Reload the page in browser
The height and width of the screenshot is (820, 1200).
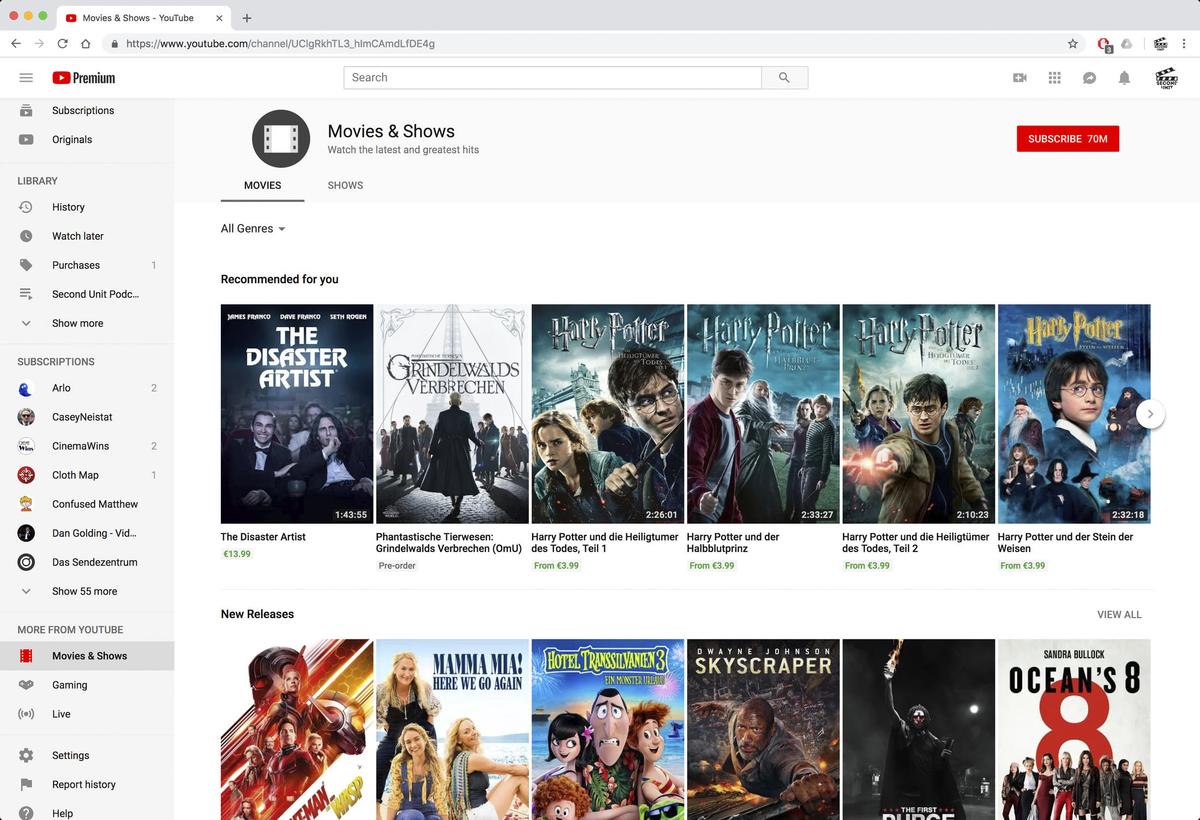point(62,44)
